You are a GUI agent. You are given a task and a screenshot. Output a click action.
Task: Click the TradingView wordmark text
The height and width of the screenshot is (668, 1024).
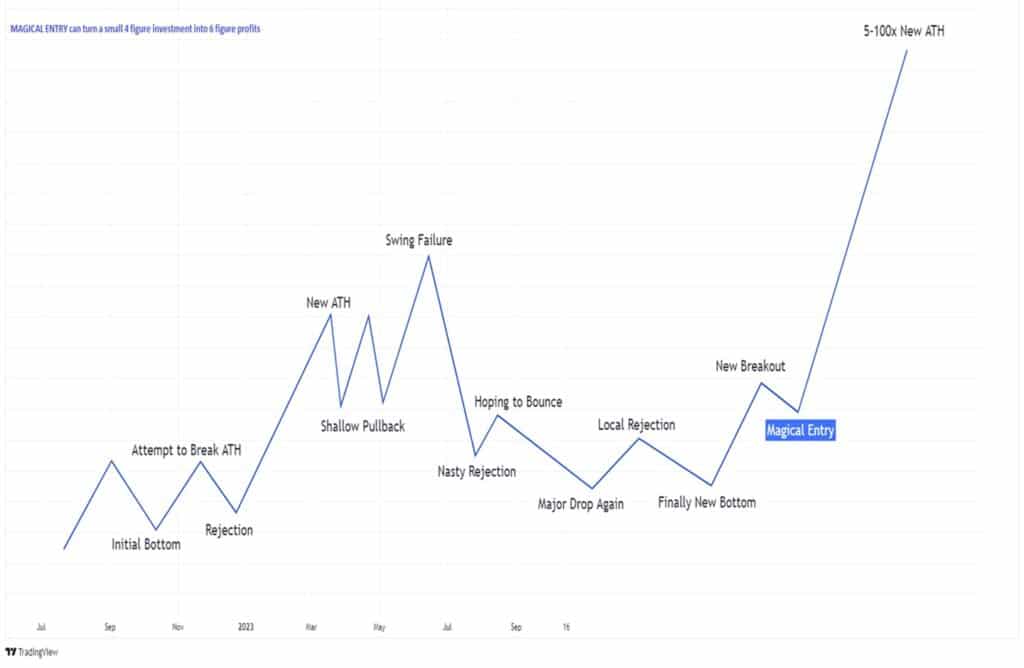35,650
